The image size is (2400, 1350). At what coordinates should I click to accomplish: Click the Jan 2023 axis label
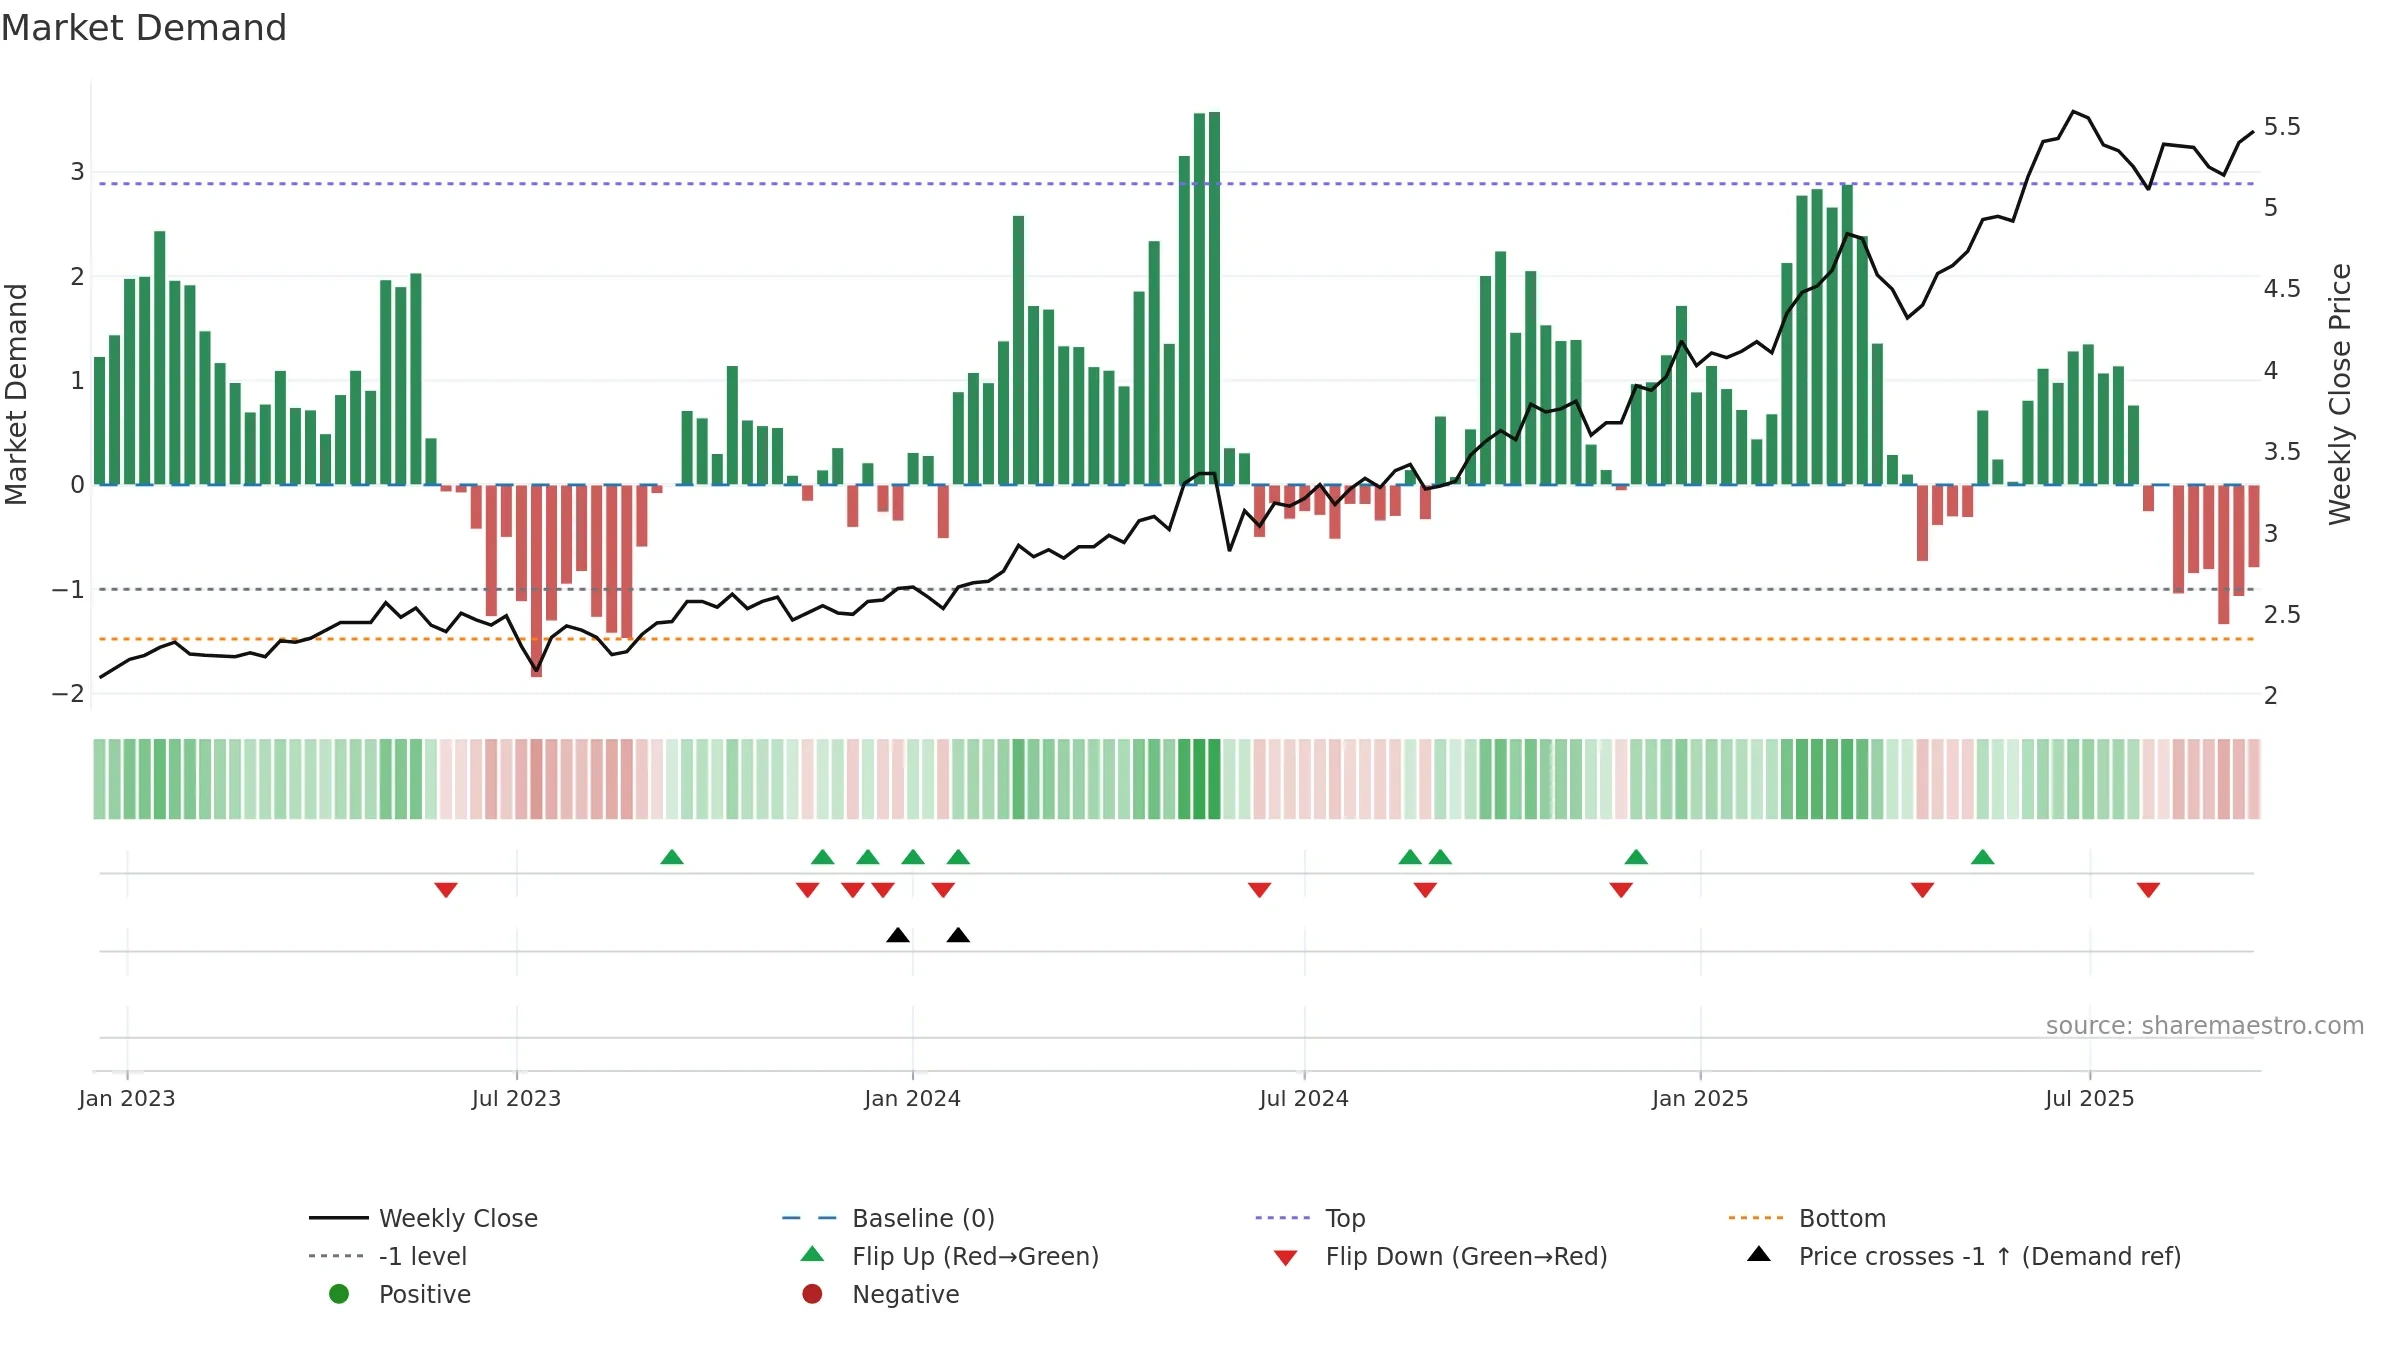[127, 1098]
